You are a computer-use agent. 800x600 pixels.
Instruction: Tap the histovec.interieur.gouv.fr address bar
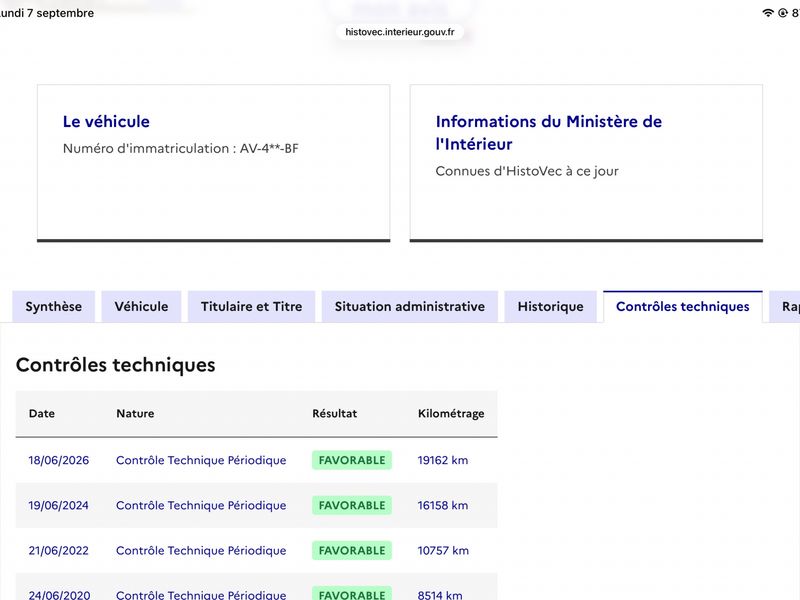(x=400, y=32)
